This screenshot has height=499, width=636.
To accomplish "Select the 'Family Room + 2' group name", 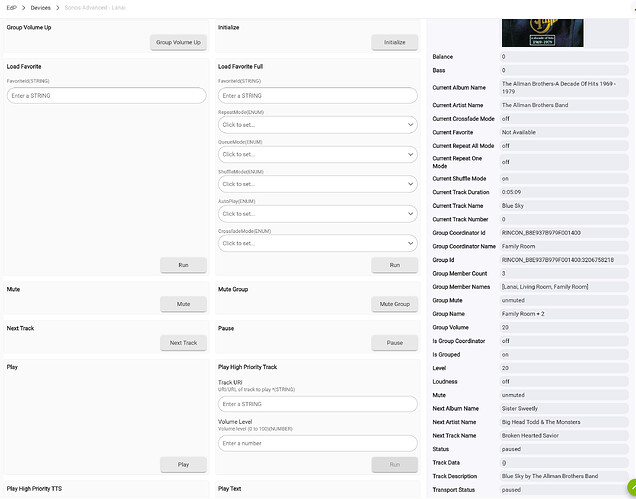I will click(x=564, y=314).
